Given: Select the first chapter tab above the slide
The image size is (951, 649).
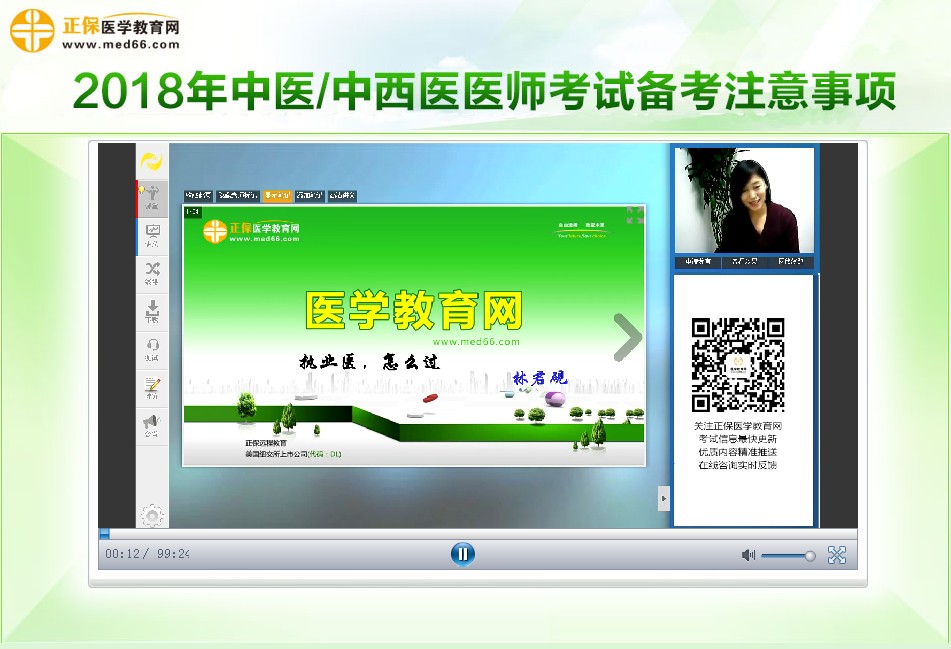Looking at the screenshot, I should pyautogui.click(x=198, y=196).
